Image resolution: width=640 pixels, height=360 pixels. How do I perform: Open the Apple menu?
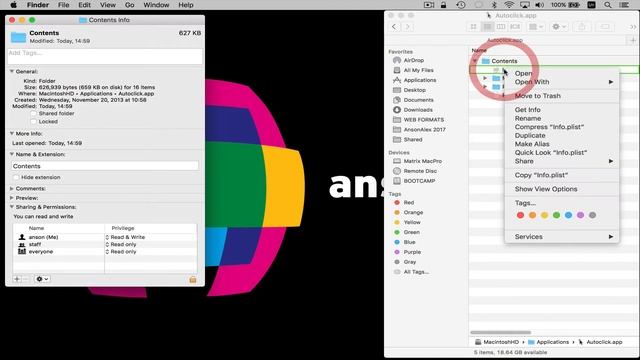[x=13, y=5]
